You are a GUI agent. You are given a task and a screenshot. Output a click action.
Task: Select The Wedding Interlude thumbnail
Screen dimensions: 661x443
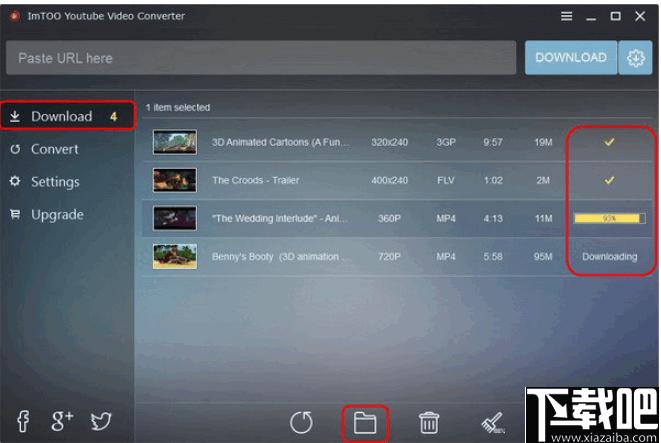click(175, 218)
